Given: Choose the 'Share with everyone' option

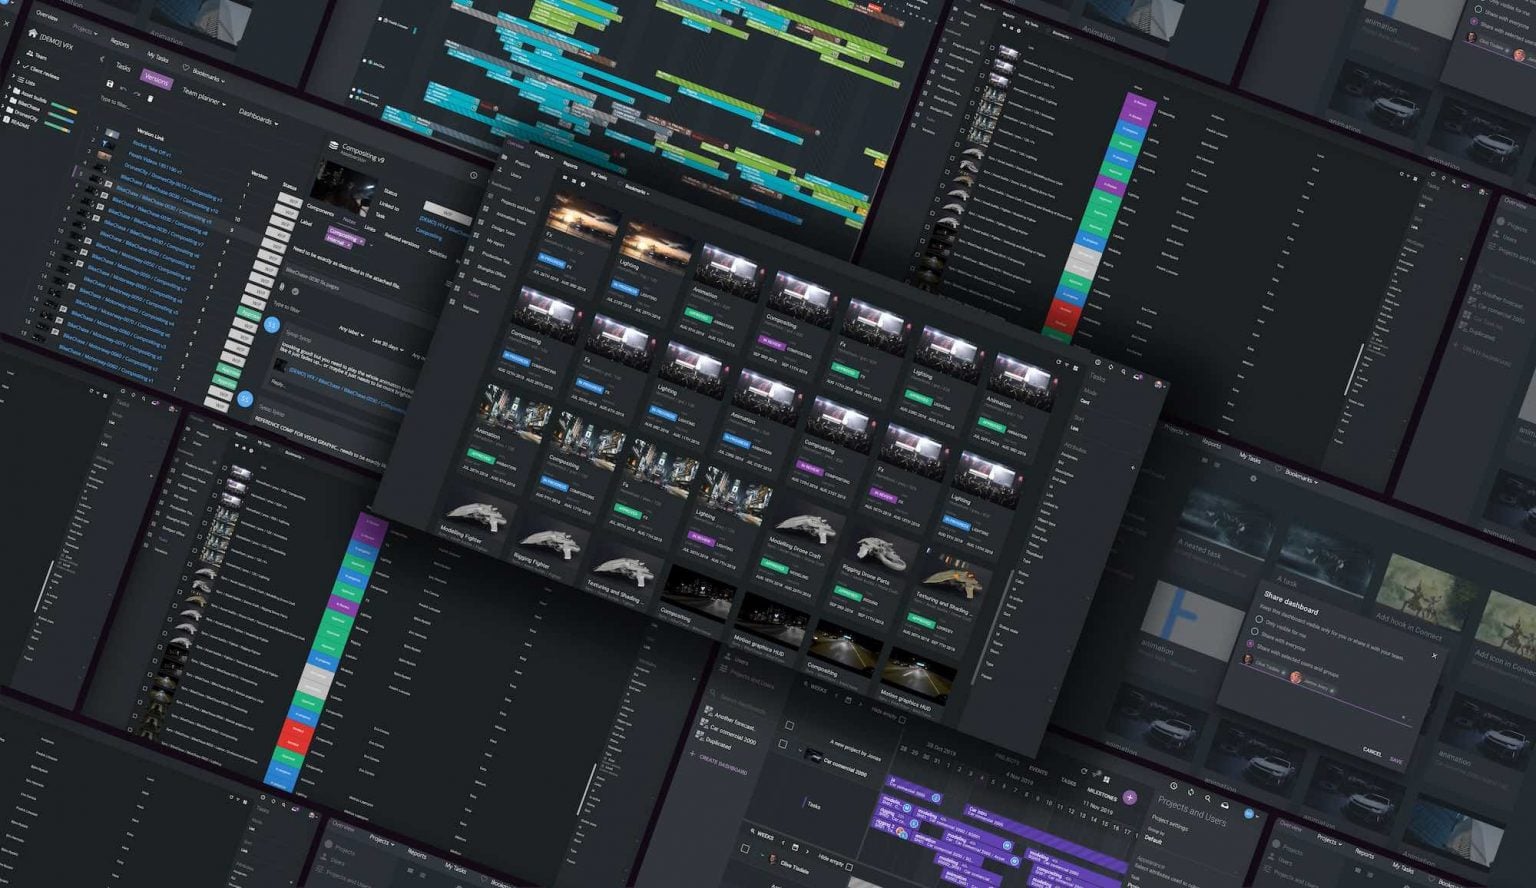Looking at the screenshot, I should [x=1254, y=632].
